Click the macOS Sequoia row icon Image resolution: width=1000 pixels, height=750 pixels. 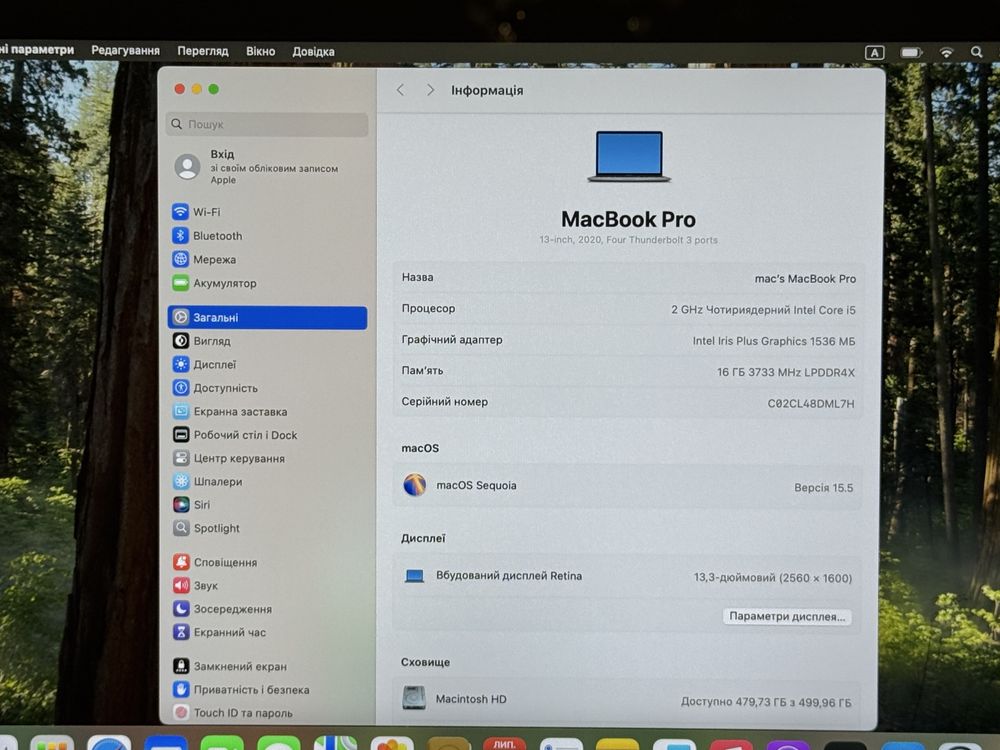pos(415,485)
